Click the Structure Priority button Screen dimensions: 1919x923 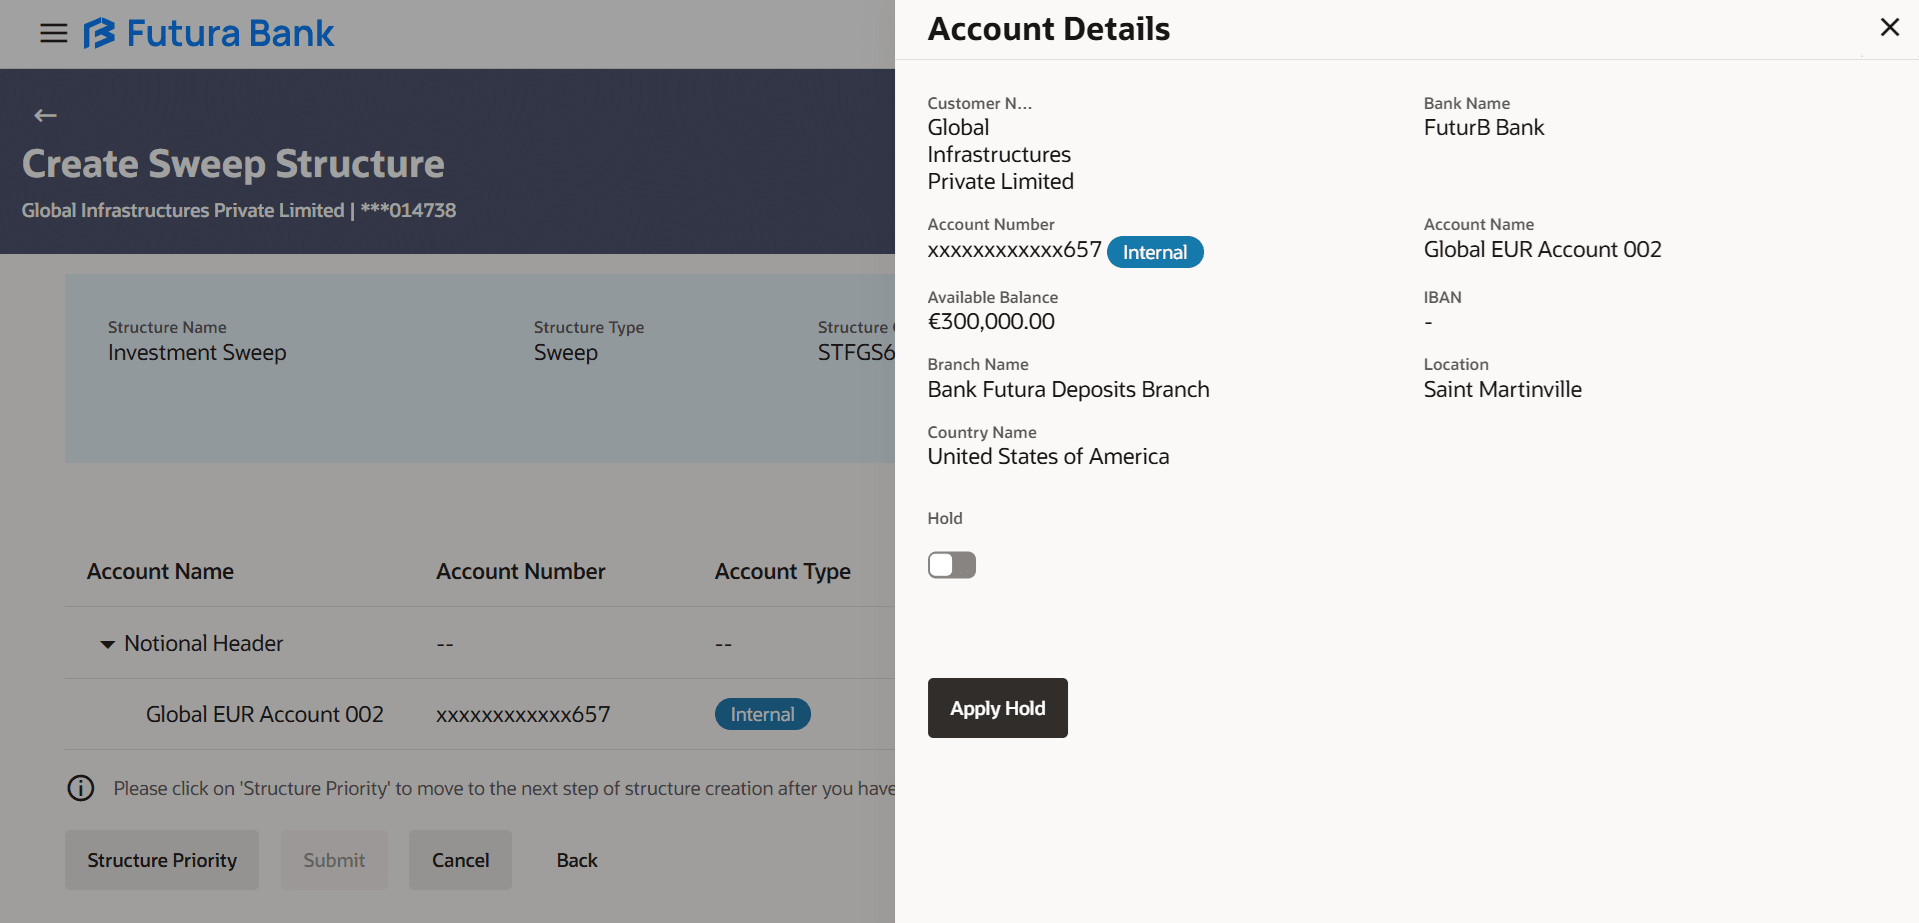coord(162,860)
